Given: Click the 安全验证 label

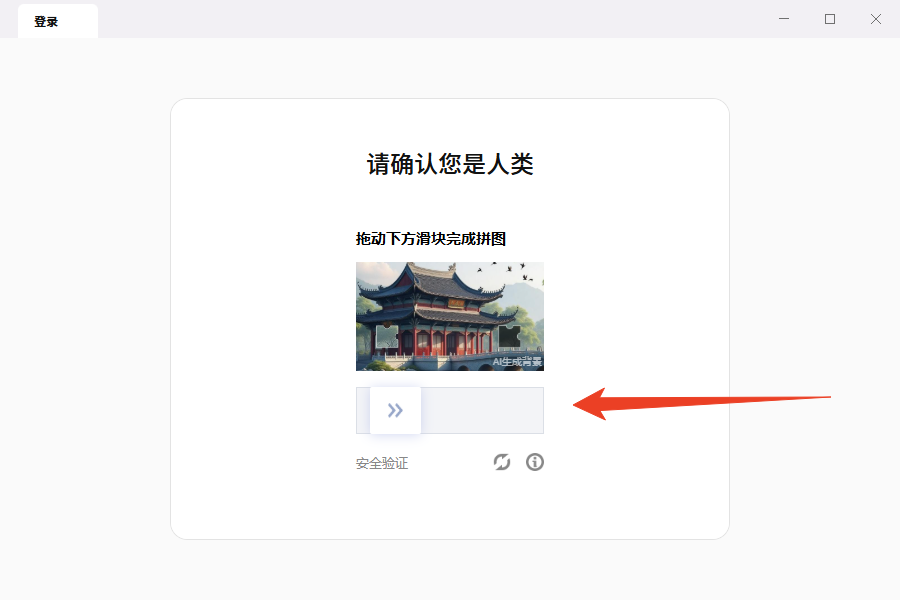Looking at the screenshot, I should tap(382, 463).
